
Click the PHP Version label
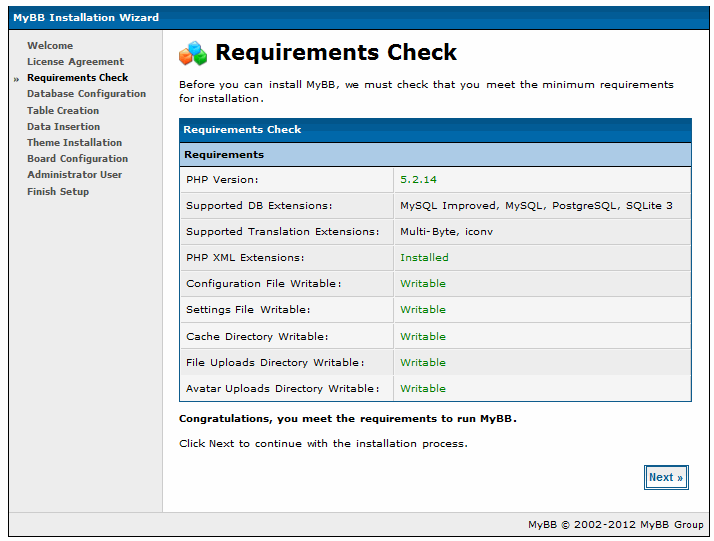[222, 180]
